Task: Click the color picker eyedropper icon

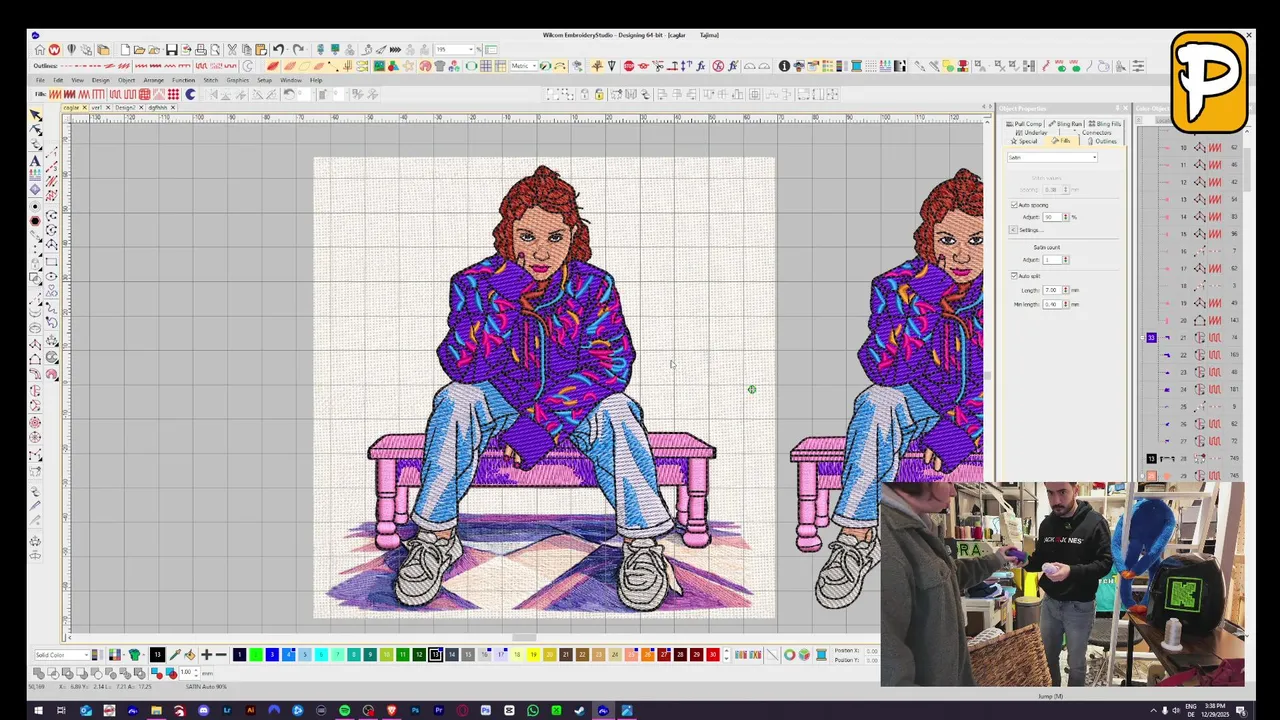Action: coord(174,655)
